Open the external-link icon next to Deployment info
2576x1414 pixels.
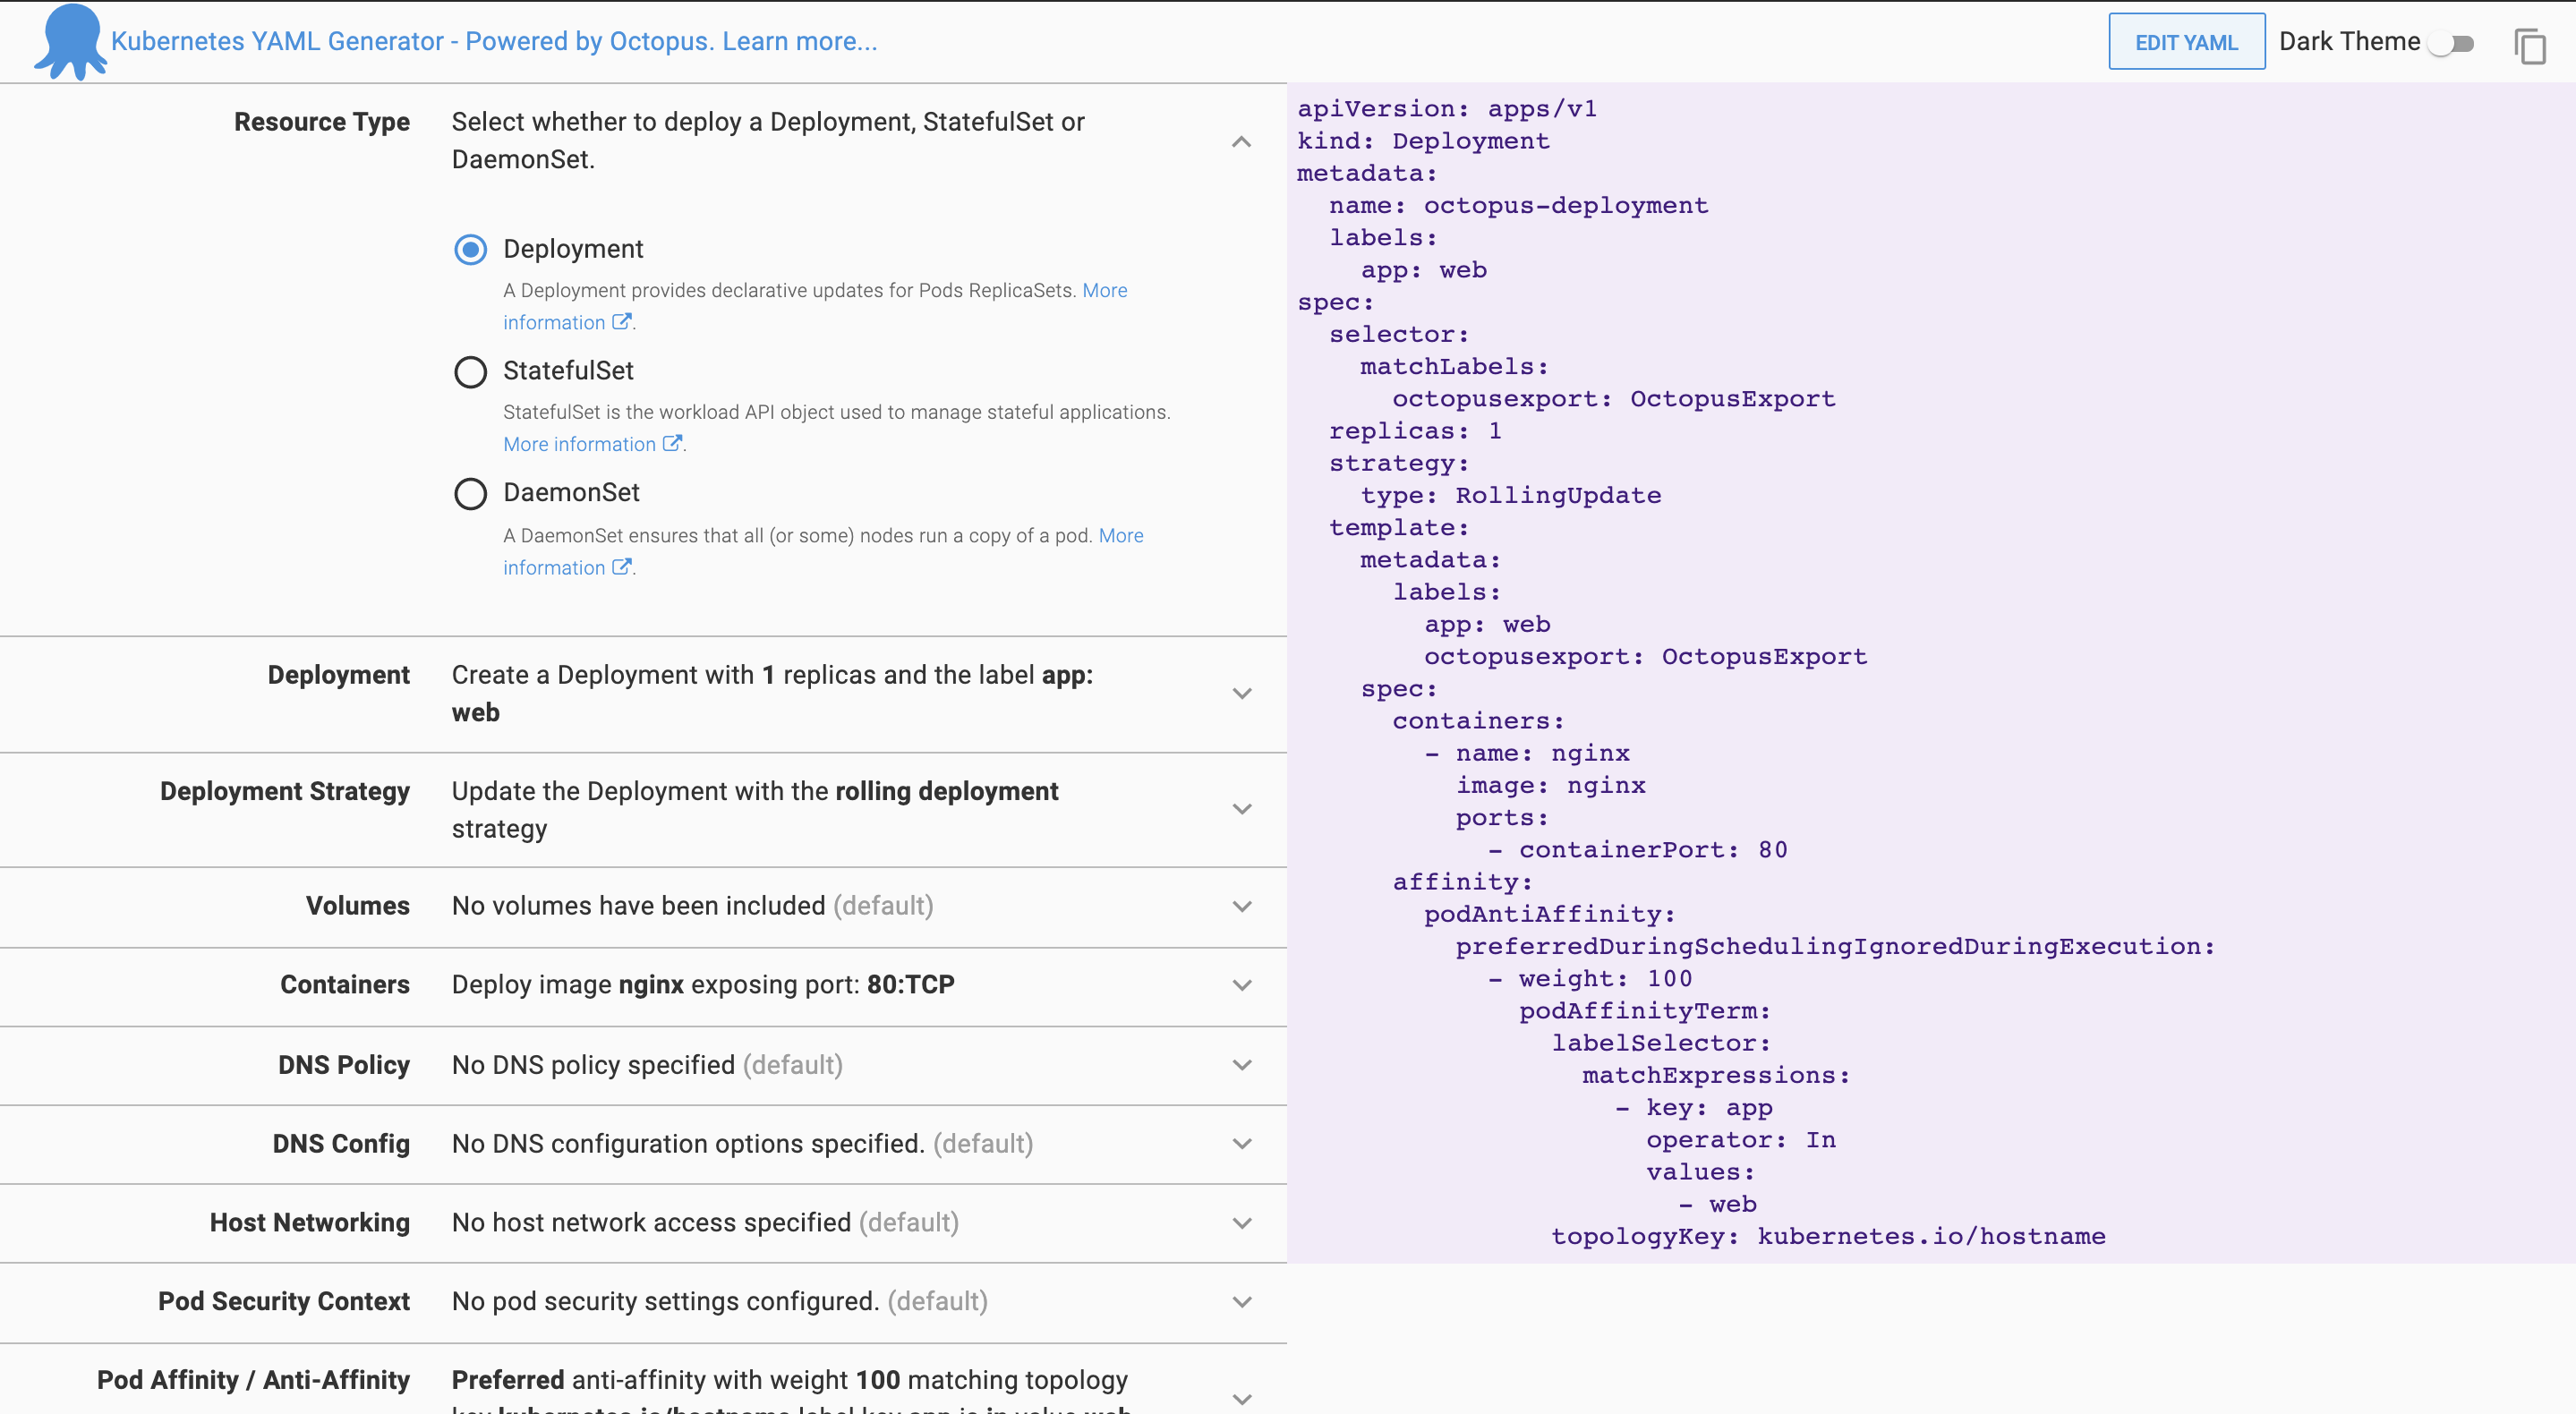coord(622,322)
